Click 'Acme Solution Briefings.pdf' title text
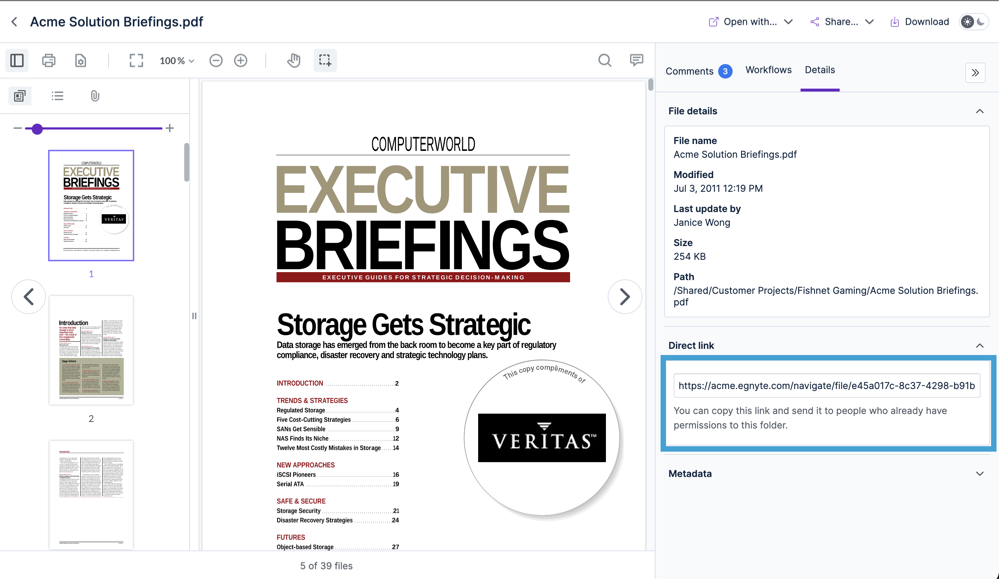Screen dimensions: 999x579 pos(117,22)
